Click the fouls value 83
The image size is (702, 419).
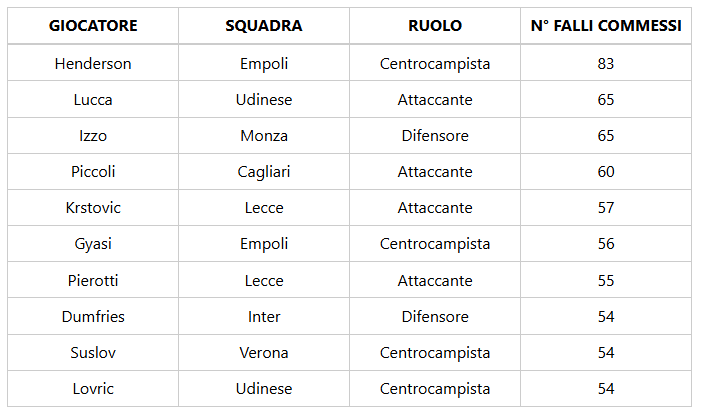pos(606,64)
